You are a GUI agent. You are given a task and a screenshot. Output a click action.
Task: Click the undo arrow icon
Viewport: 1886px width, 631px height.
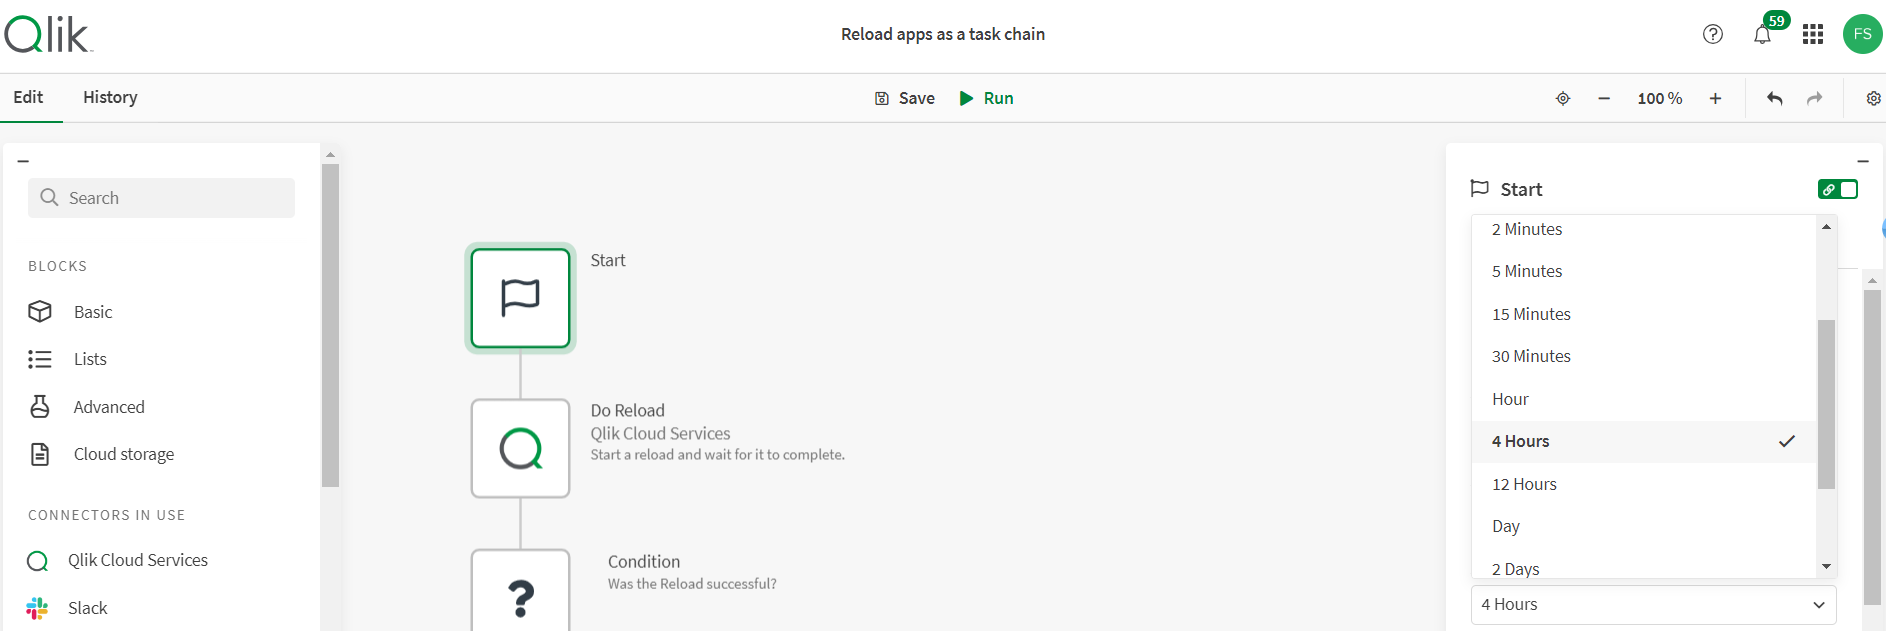click(1775, 98)
